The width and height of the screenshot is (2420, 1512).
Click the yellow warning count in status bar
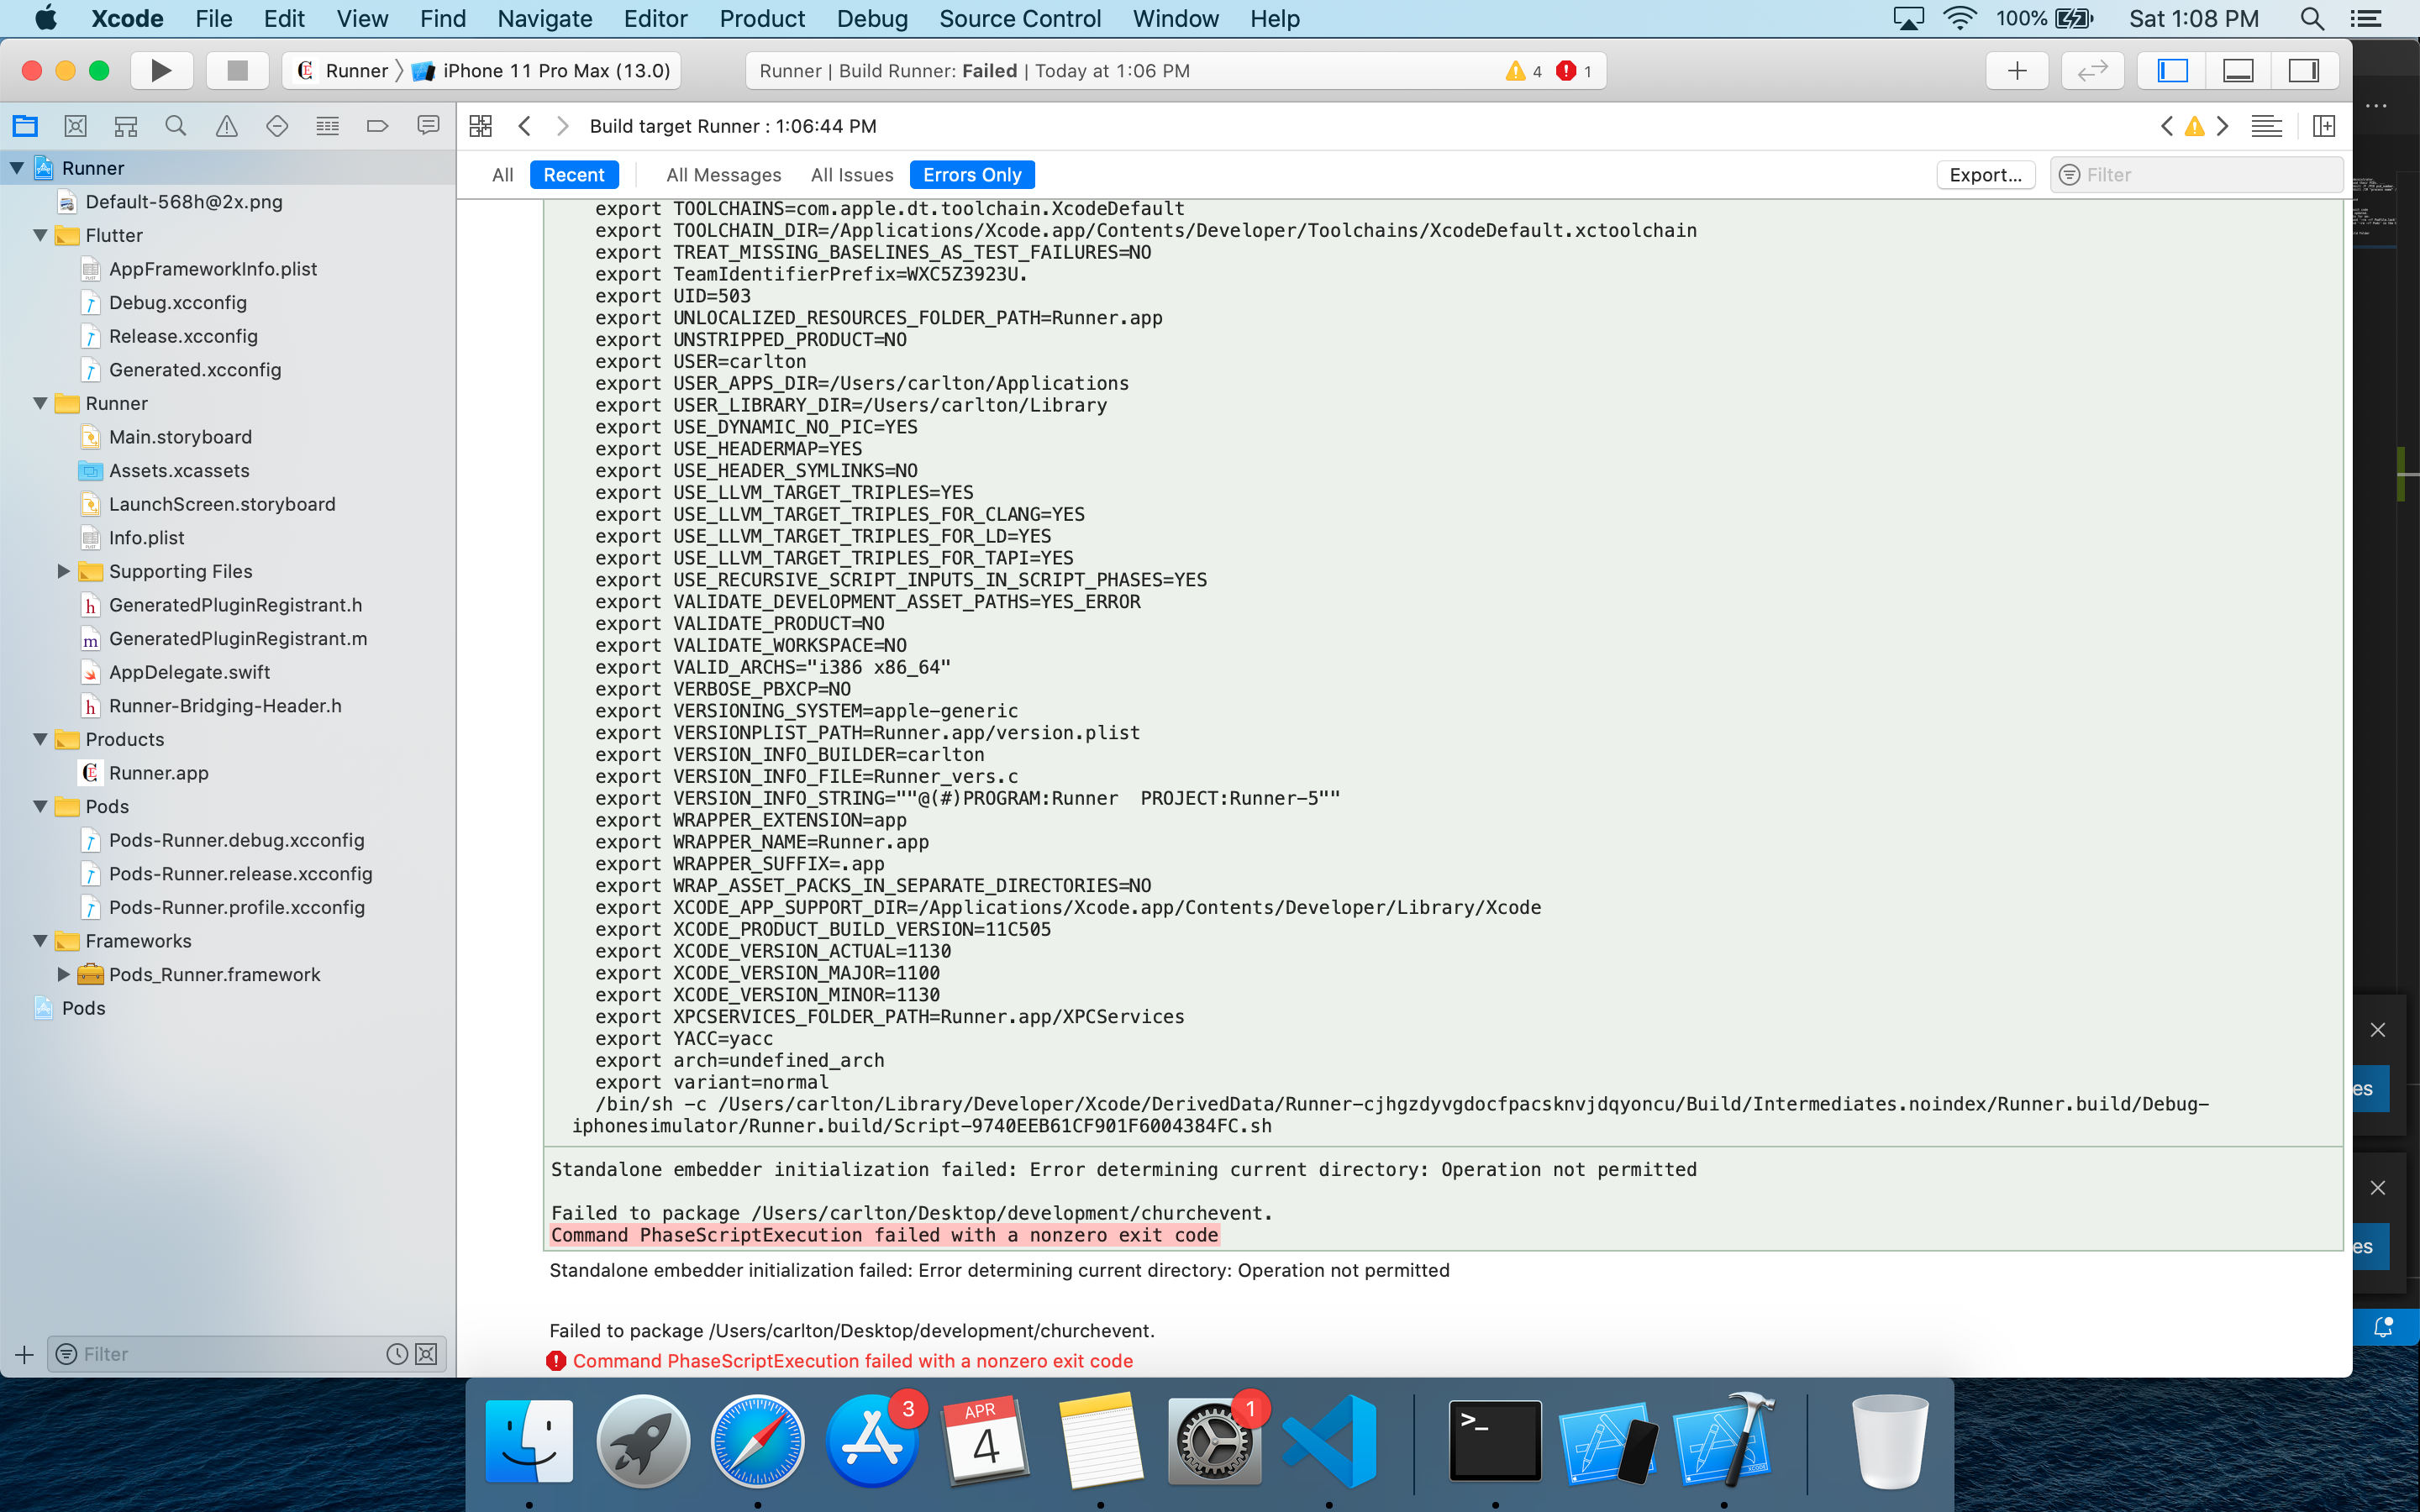point(1525,71)
